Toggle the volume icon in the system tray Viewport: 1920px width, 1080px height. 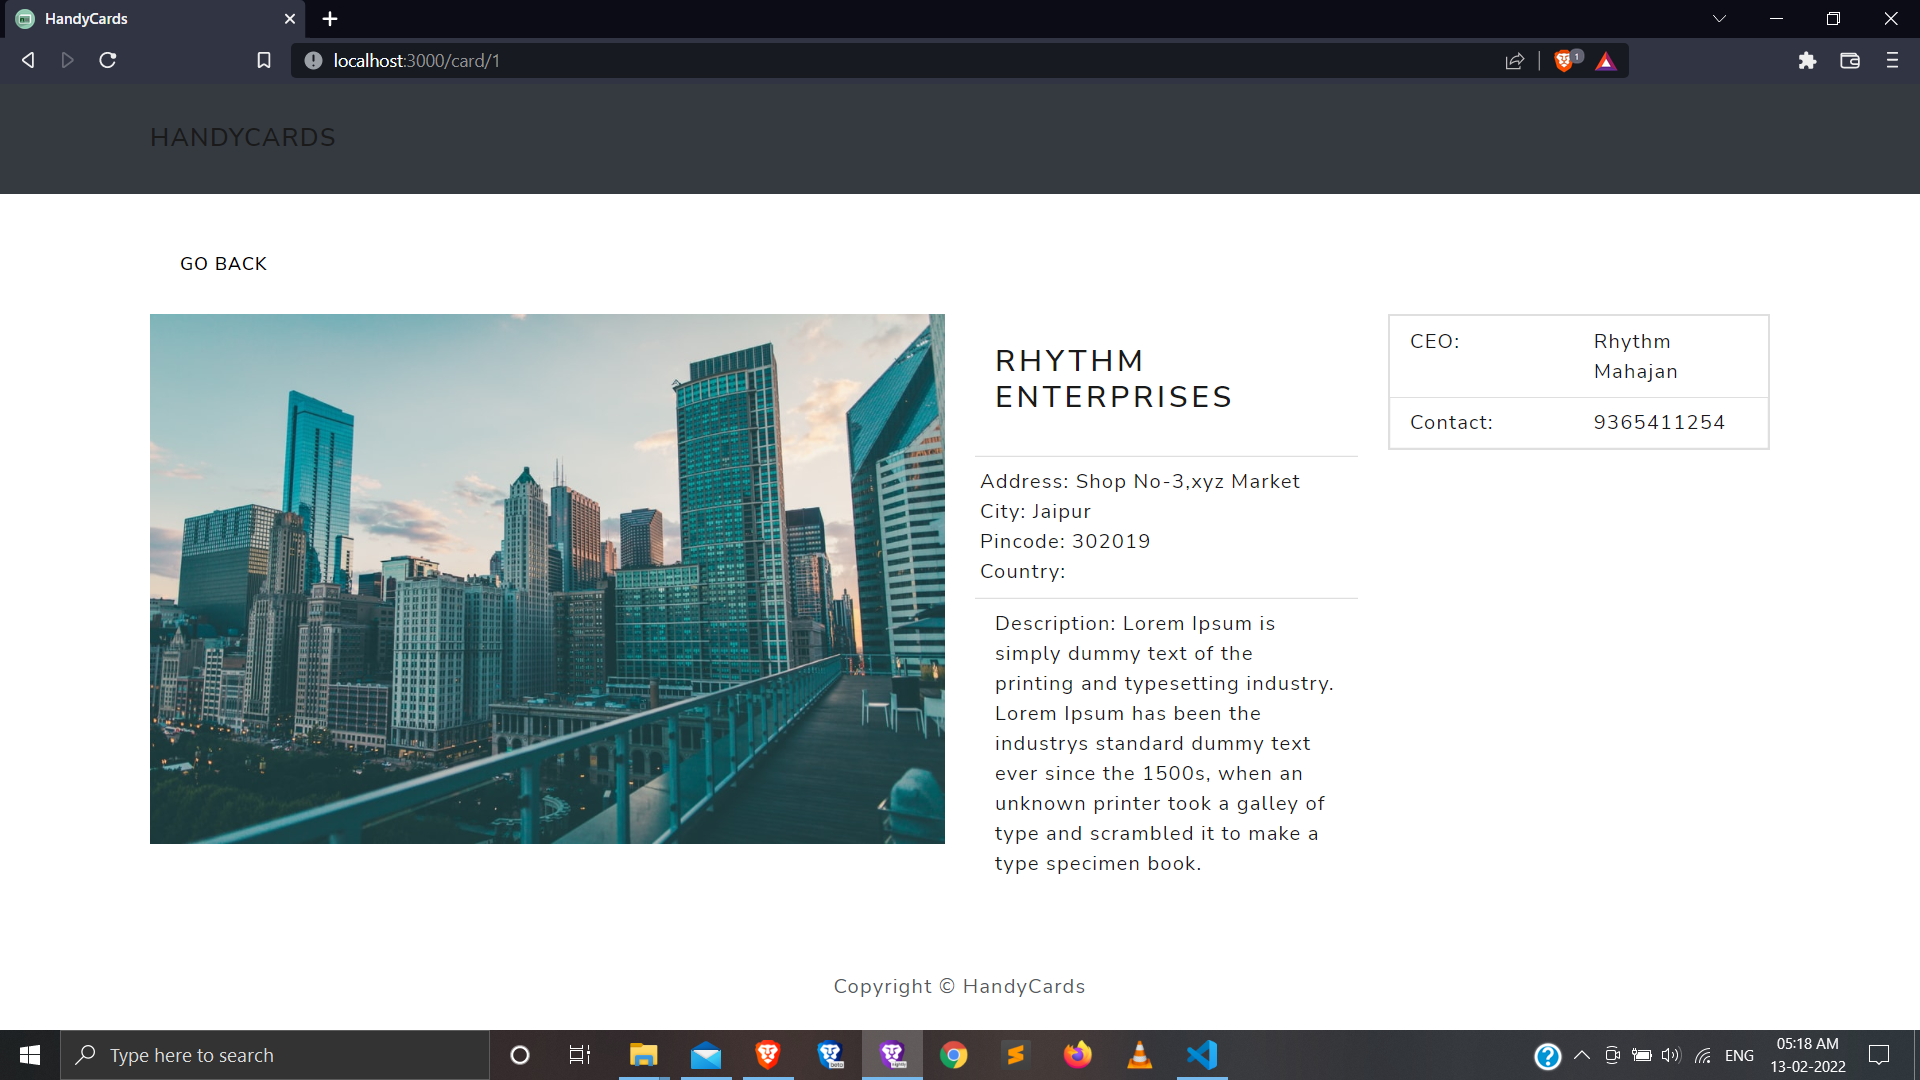coord(1671,1055)
